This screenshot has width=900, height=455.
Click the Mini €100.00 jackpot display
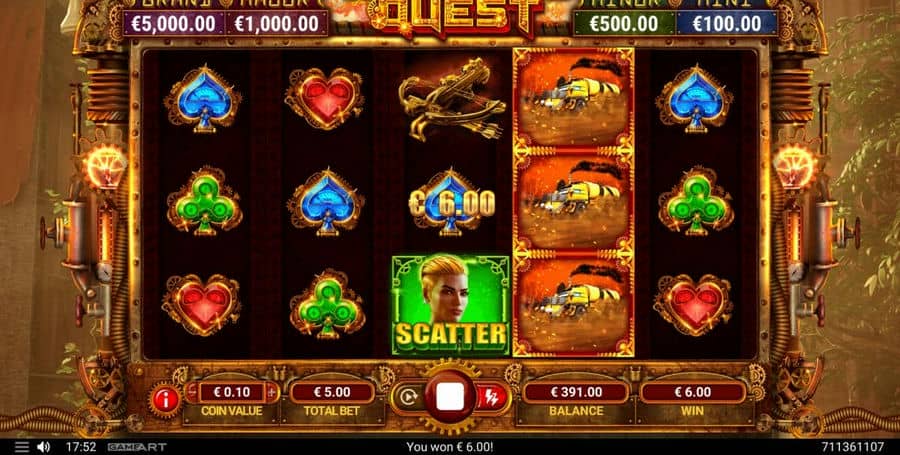pyautogui.click(x=727, y=24)
